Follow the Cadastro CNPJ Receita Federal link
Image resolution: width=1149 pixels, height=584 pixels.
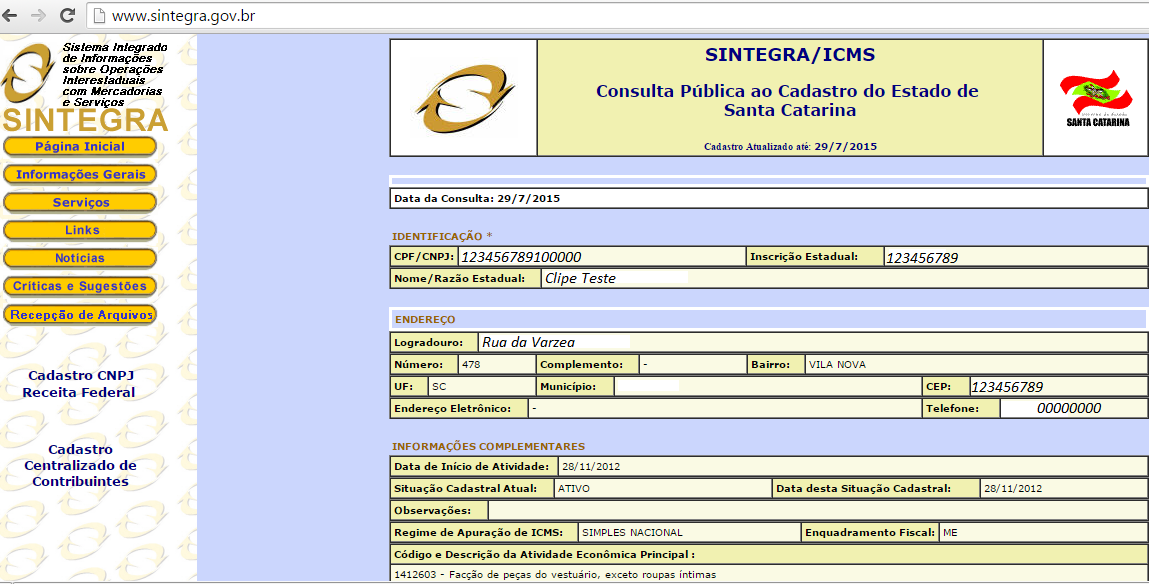(79, 384)
